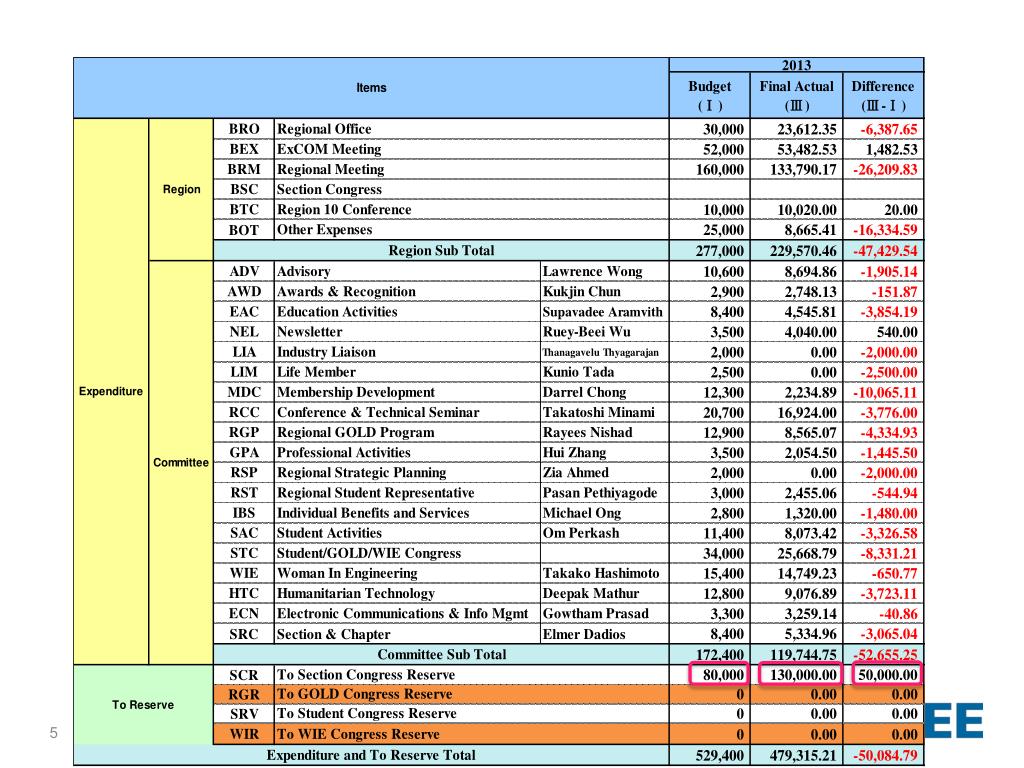Click the 'ExCOM Meeting' row label
1024x768 pixels.
(472, 149)
